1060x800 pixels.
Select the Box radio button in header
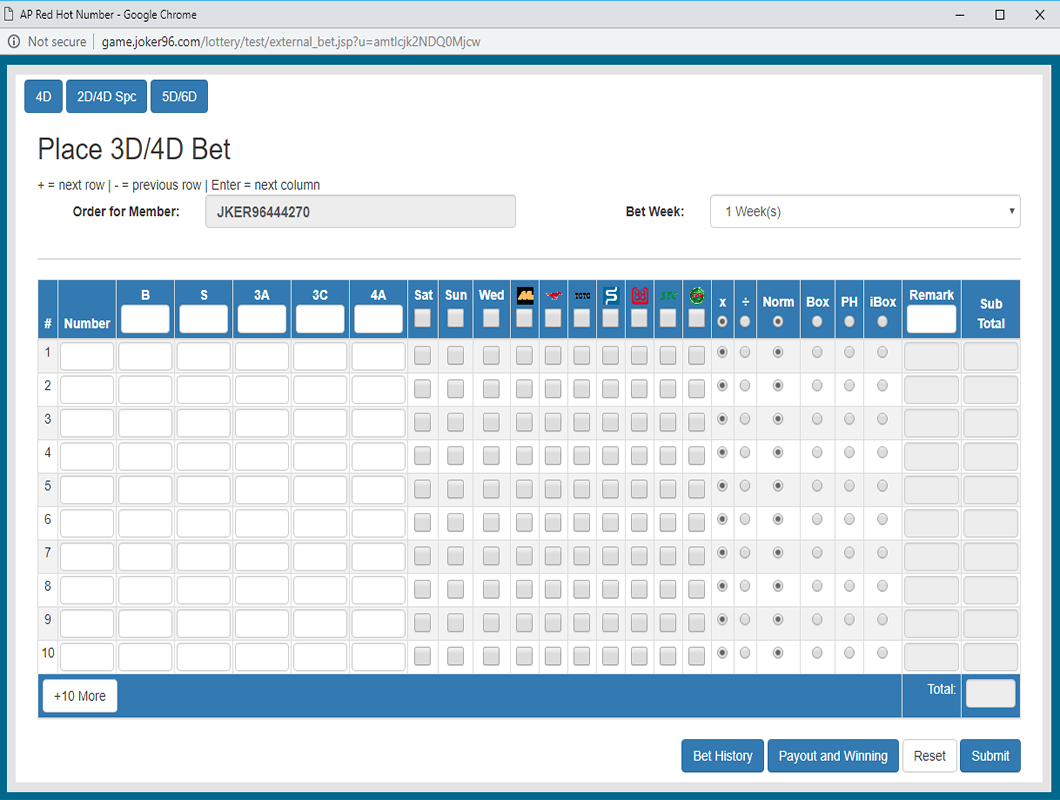[817, 321]
